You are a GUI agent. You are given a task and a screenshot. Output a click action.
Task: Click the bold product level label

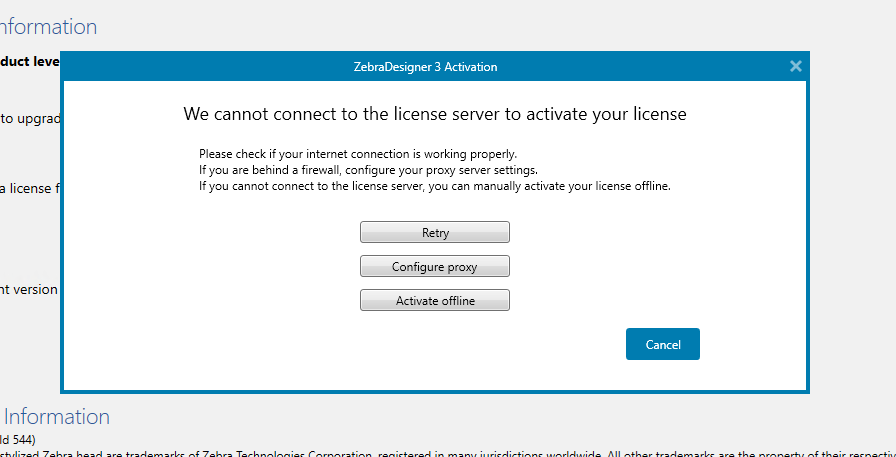(x=28, y=60)
